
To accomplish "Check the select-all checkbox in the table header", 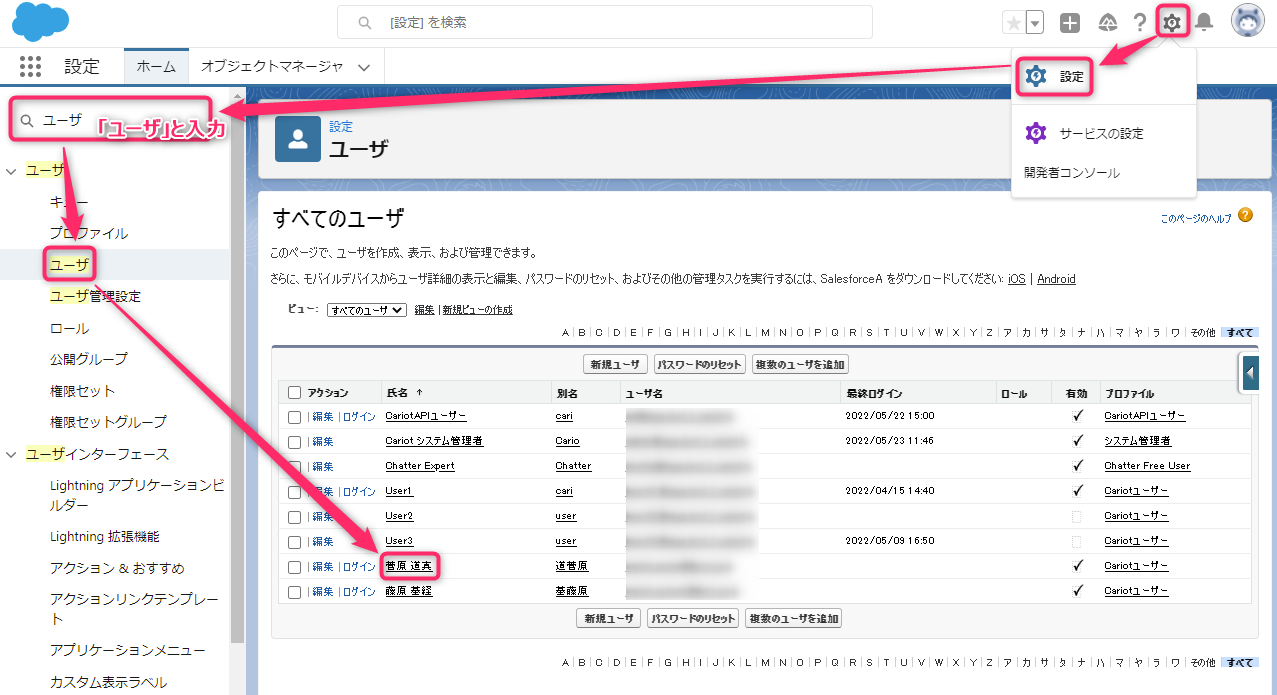I will [294, 393].
